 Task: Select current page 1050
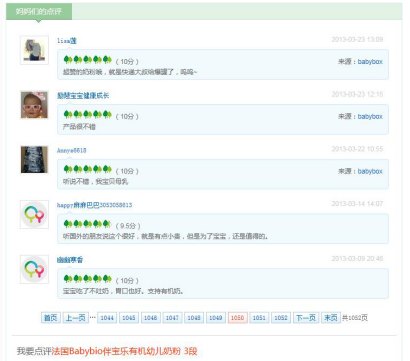(238, 318)
